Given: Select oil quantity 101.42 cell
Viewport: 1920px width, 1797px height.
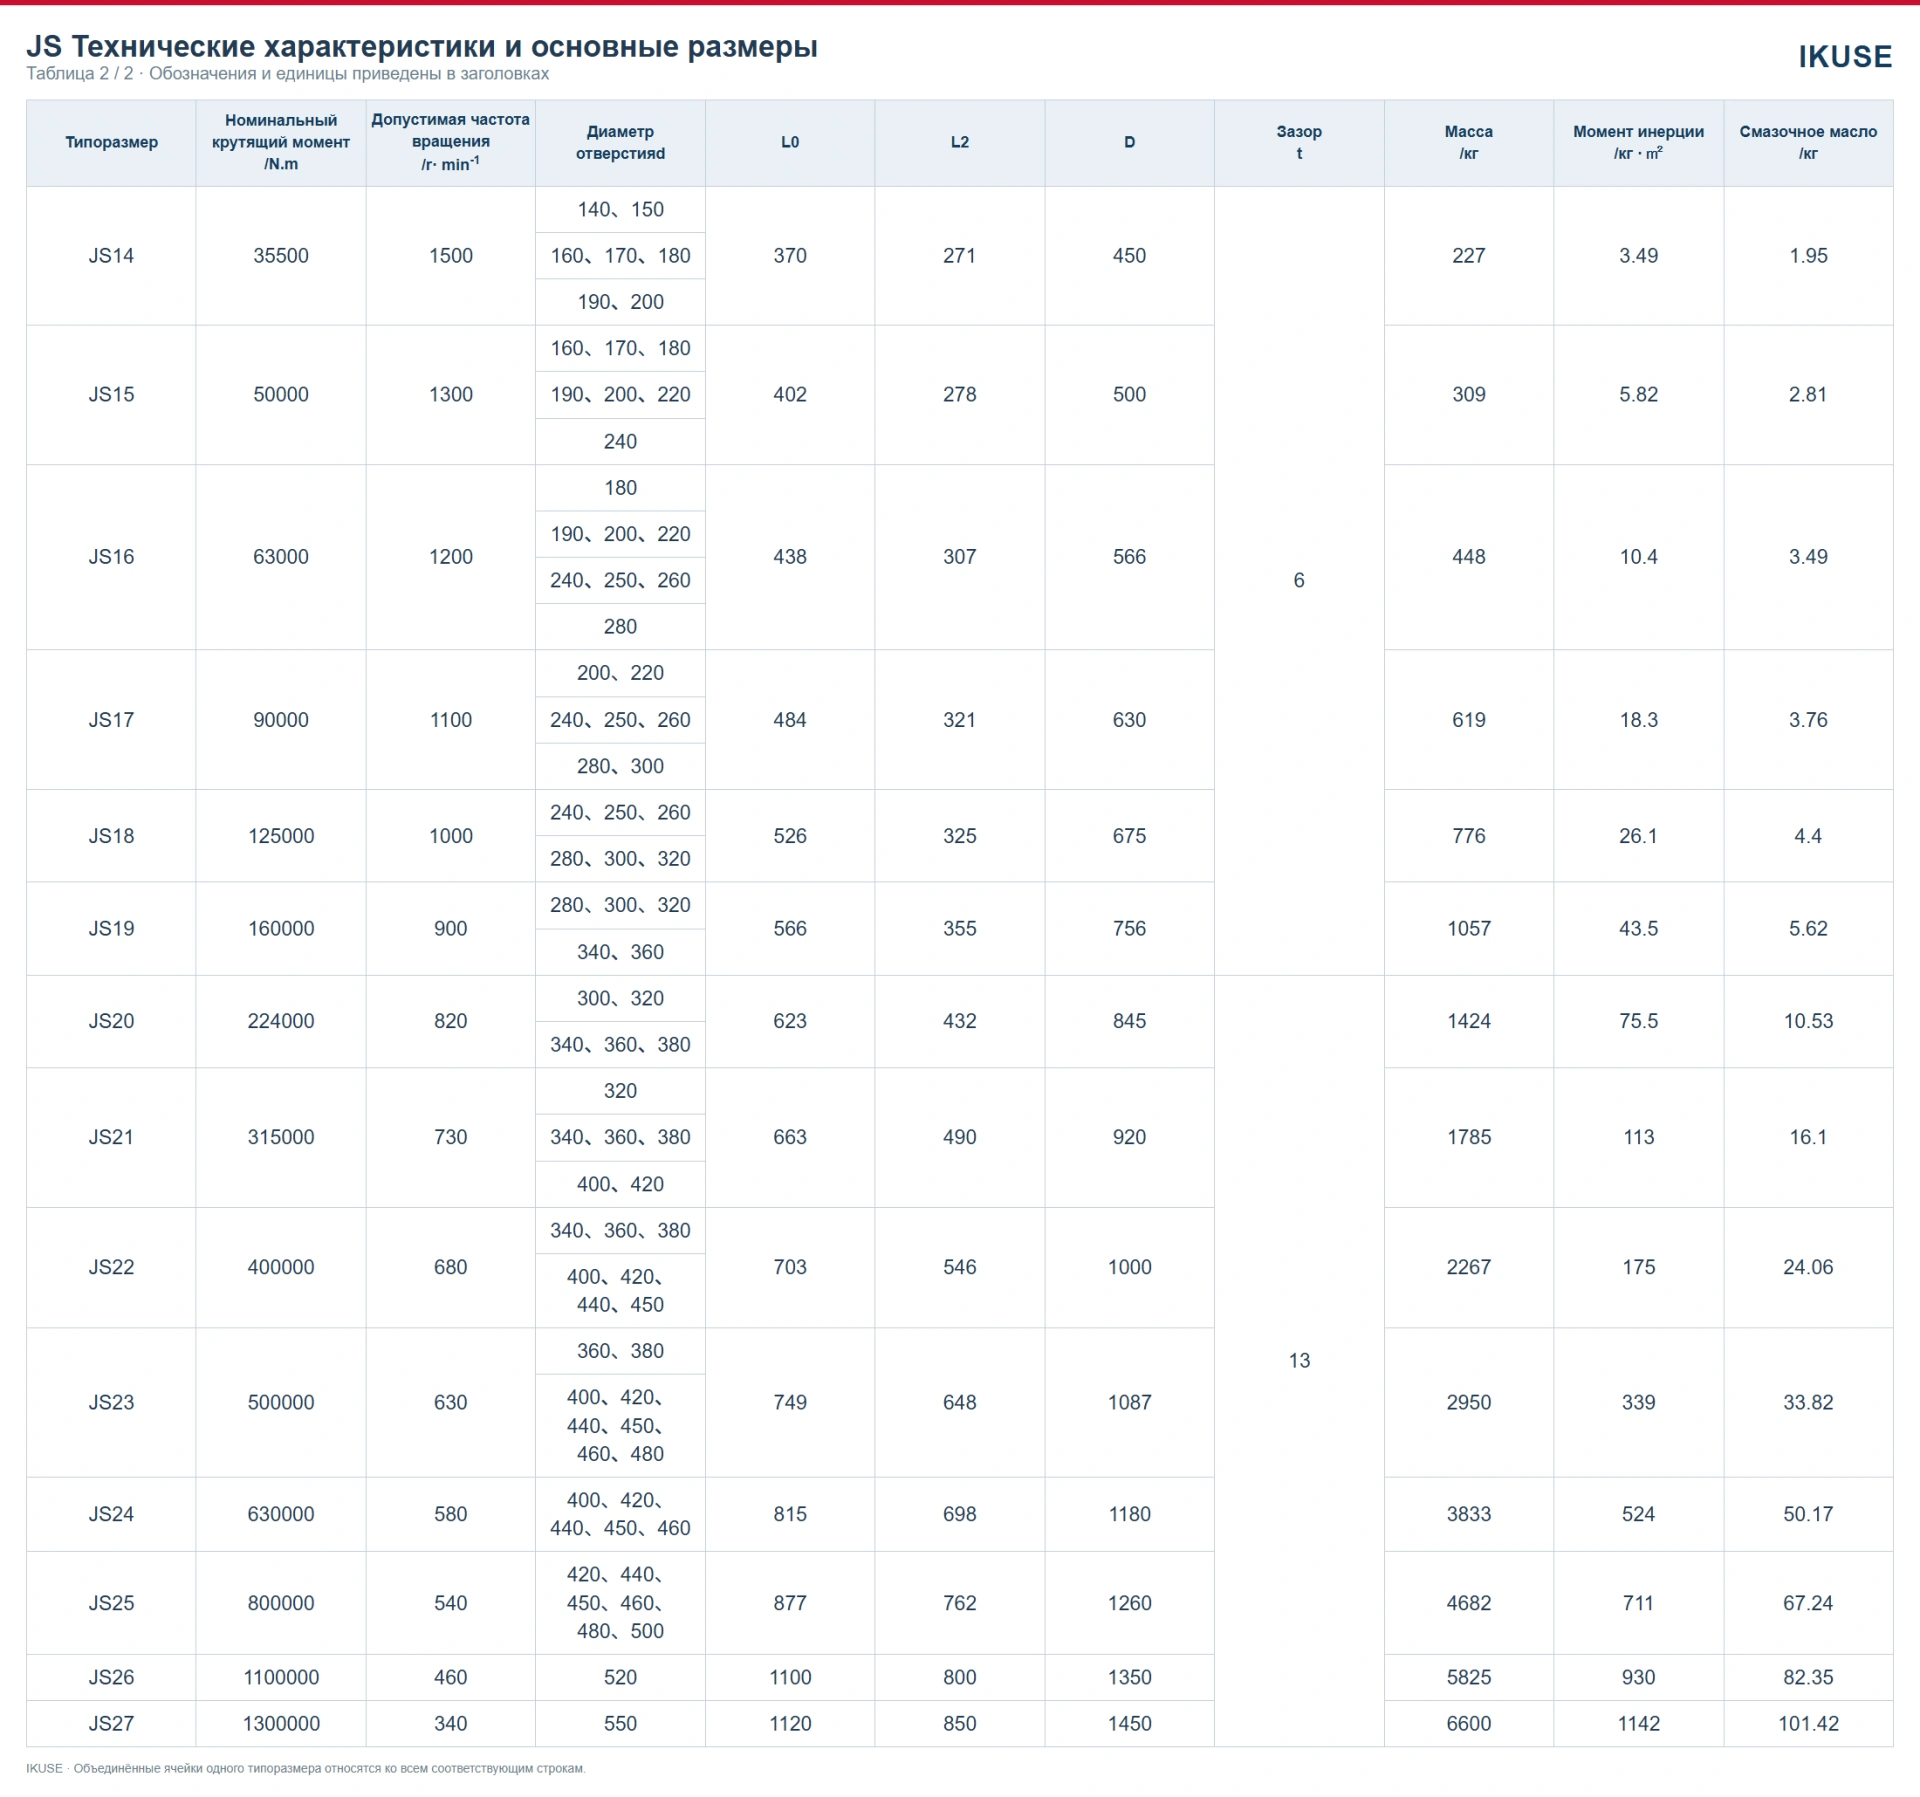Looking at the screenshot, I should tap(1808, 1723).
